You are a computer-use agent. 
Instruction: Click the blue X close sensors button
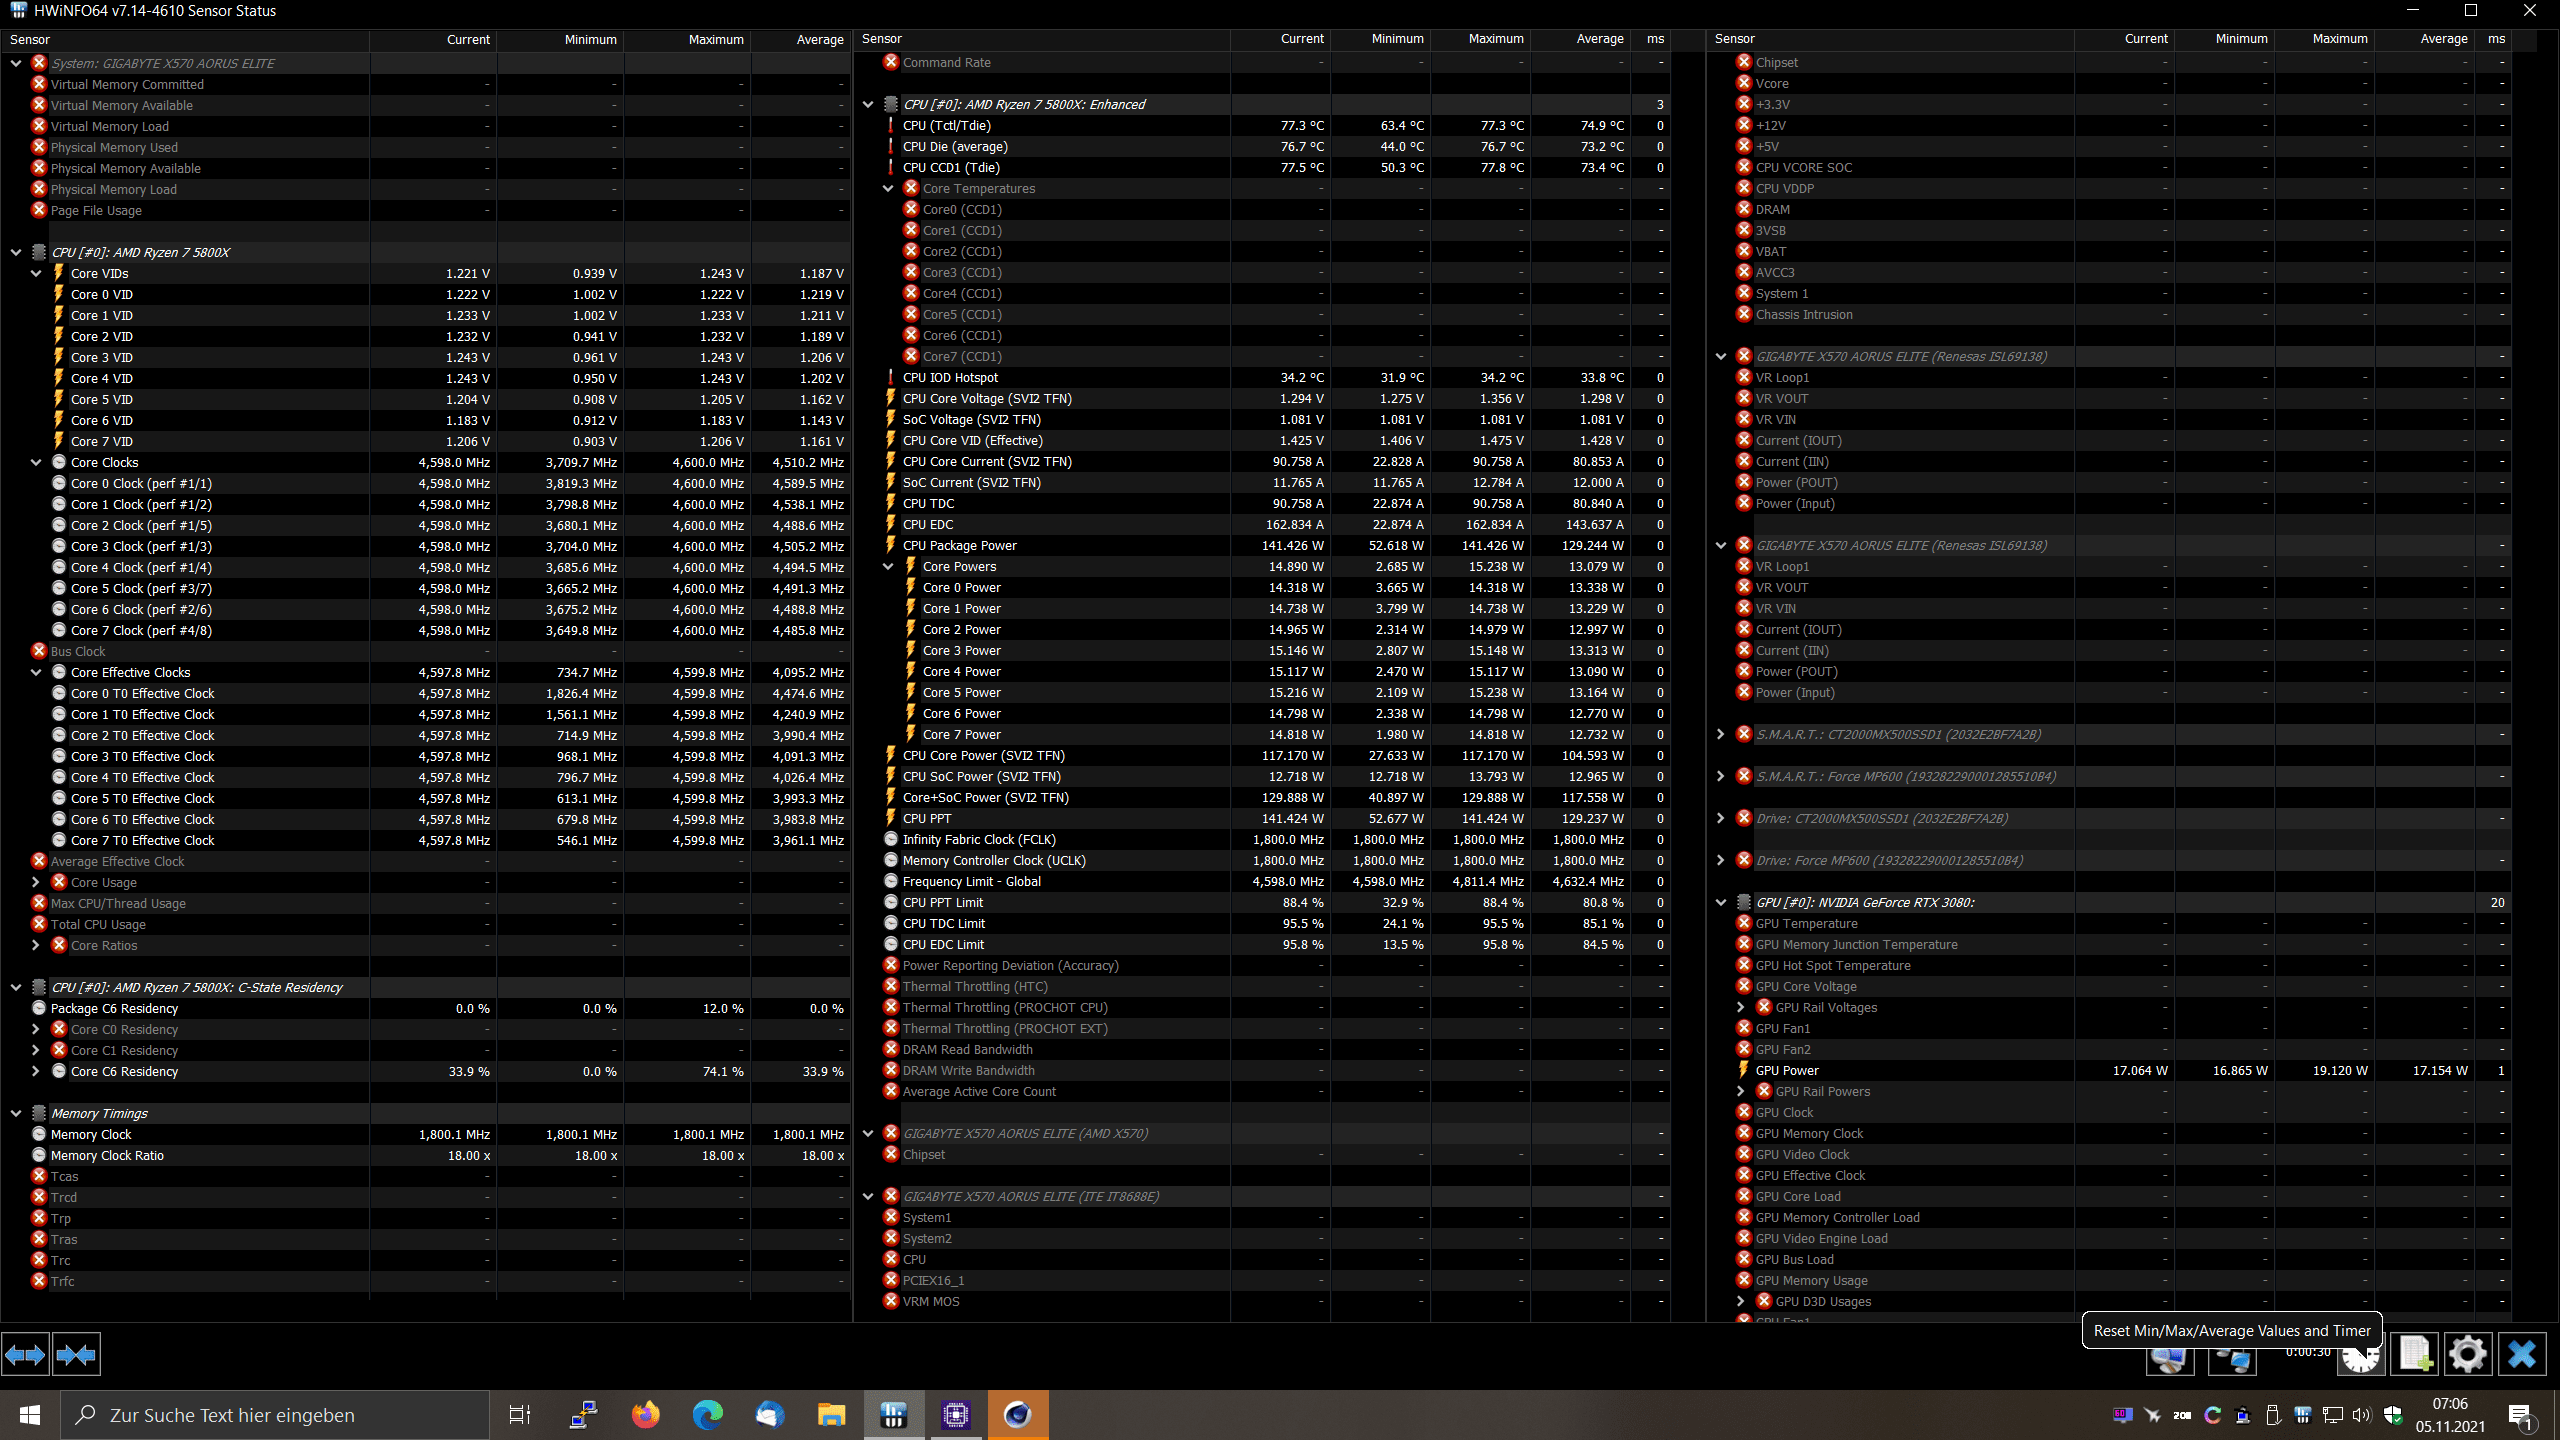coord(2521,1355)
